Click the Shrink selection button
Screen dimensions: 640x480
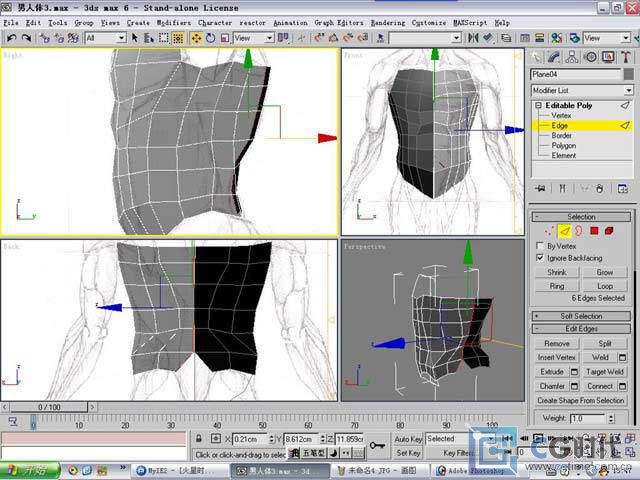pos(557,272)
